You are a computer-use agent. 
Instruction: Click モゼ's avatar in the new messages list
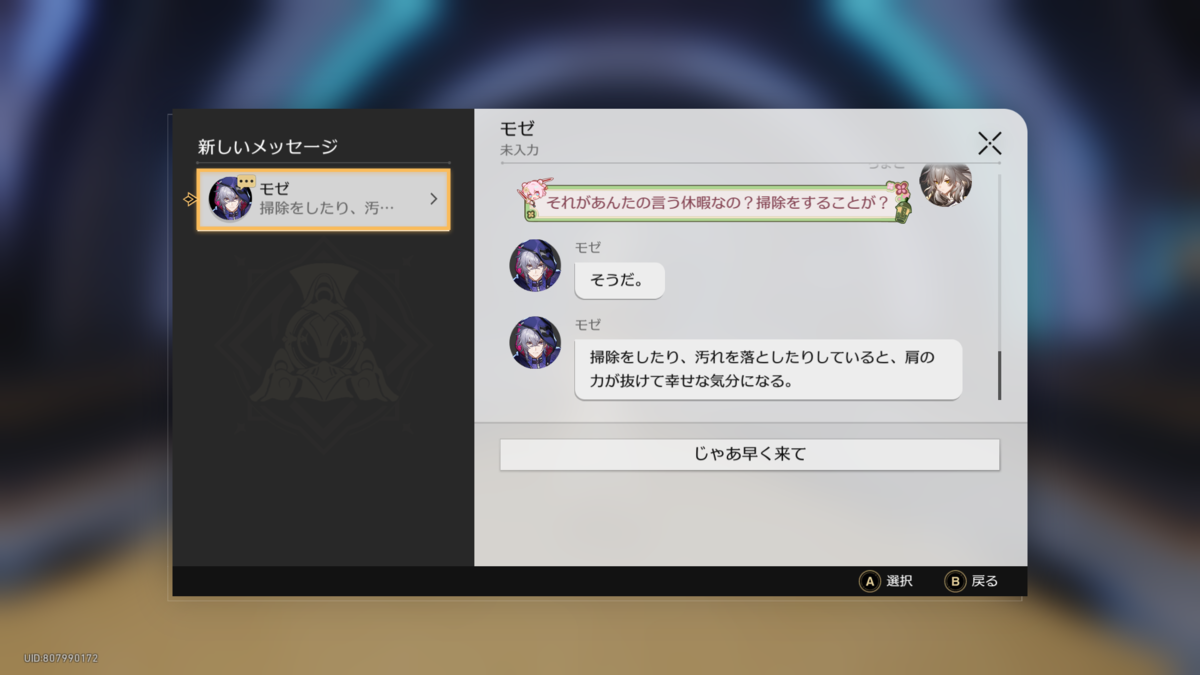click(x=230, y=199)
